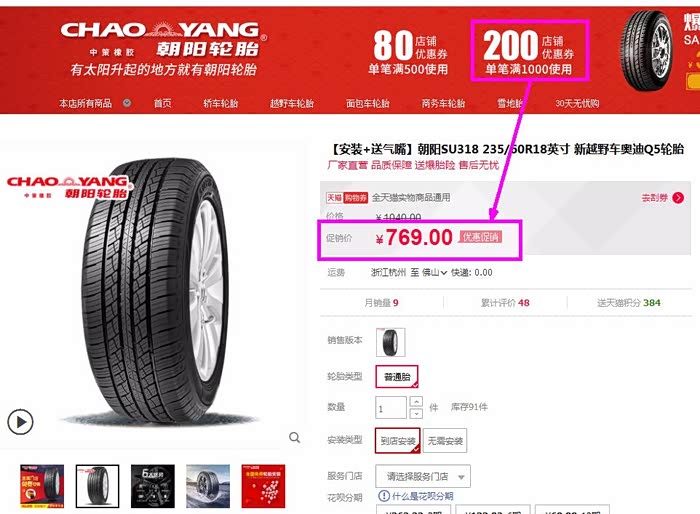Select the snowy tire thumbnail image
The image size is (700, 514).
pyautogui.click(x=208, y=486)
